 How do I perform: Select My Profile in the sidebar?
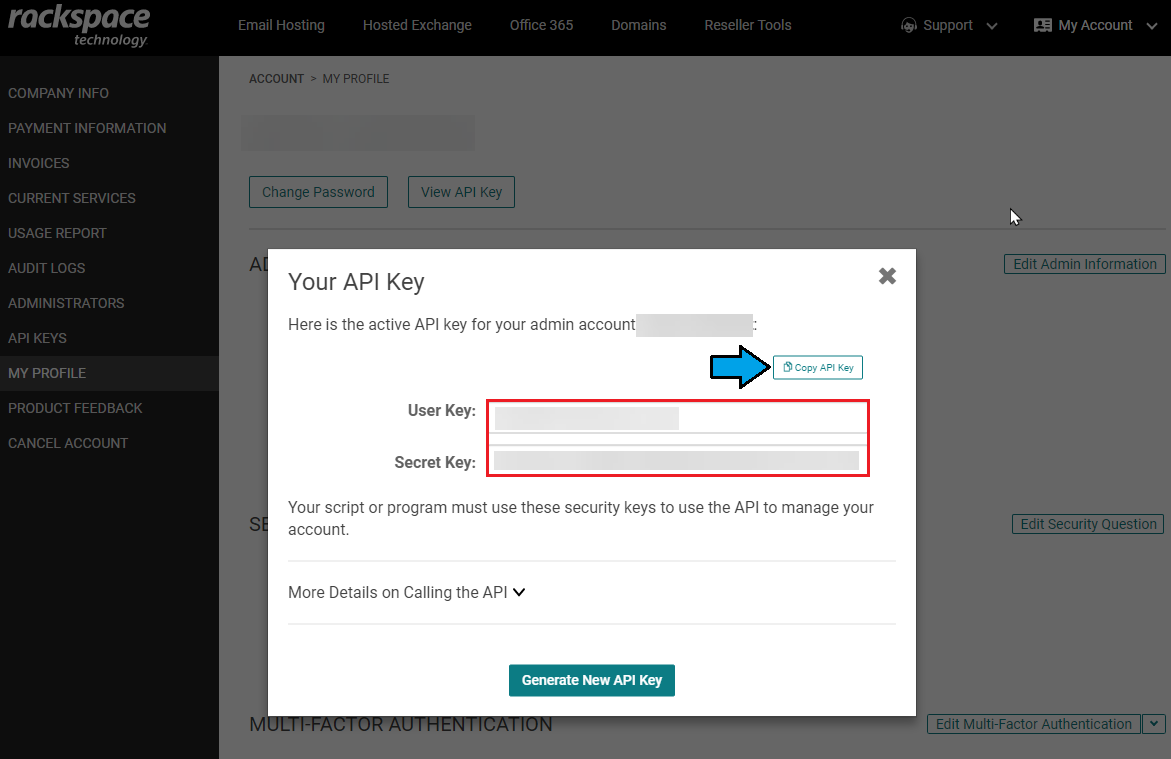(x=109, y=374)
